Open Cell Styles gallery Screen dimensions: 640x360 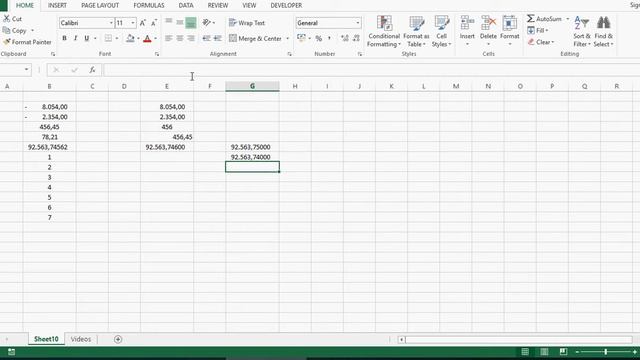[442, 31]
